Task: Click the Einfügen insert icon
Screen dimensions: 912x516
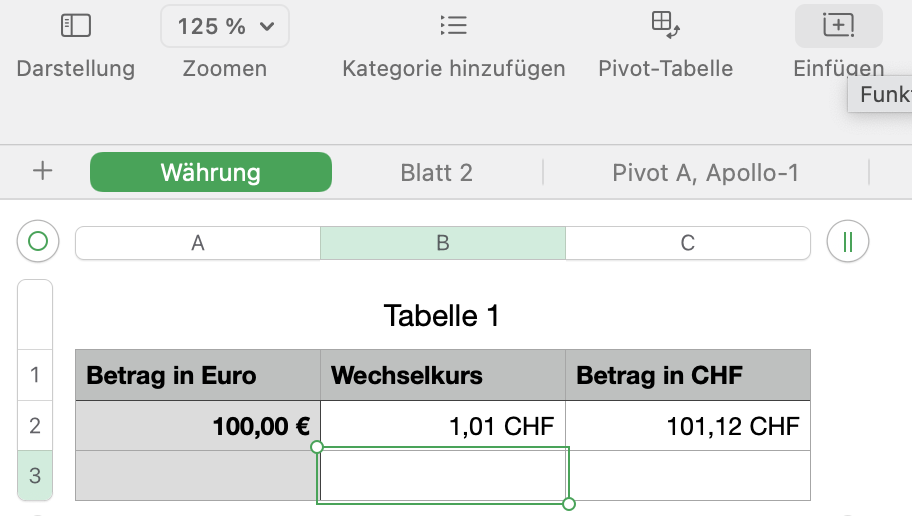Action: click(x=838, y=26)
